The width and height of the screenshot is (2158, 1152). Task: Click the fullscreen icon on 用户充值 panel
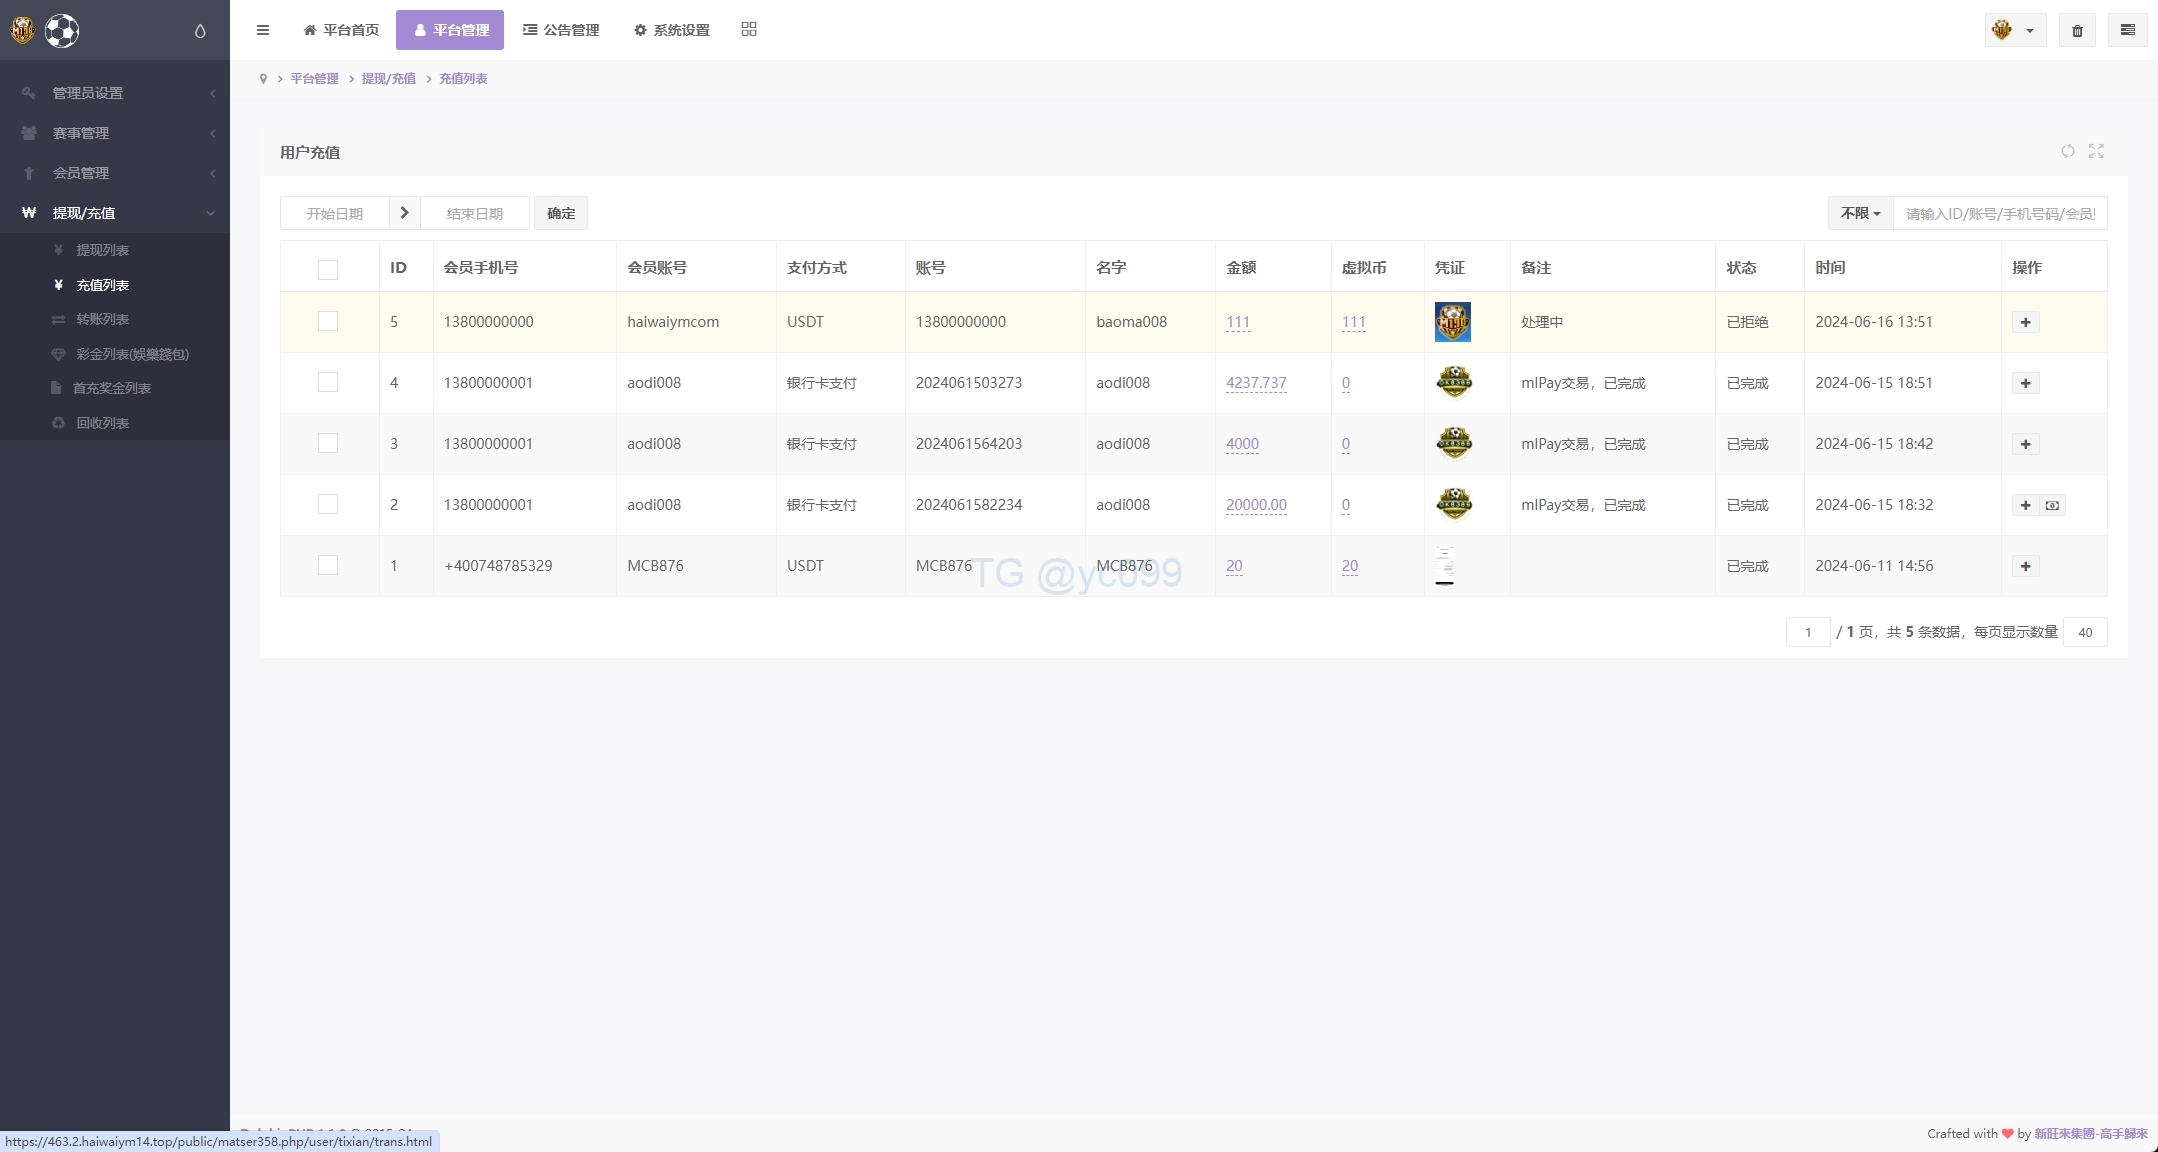[x=2096, y=151]
